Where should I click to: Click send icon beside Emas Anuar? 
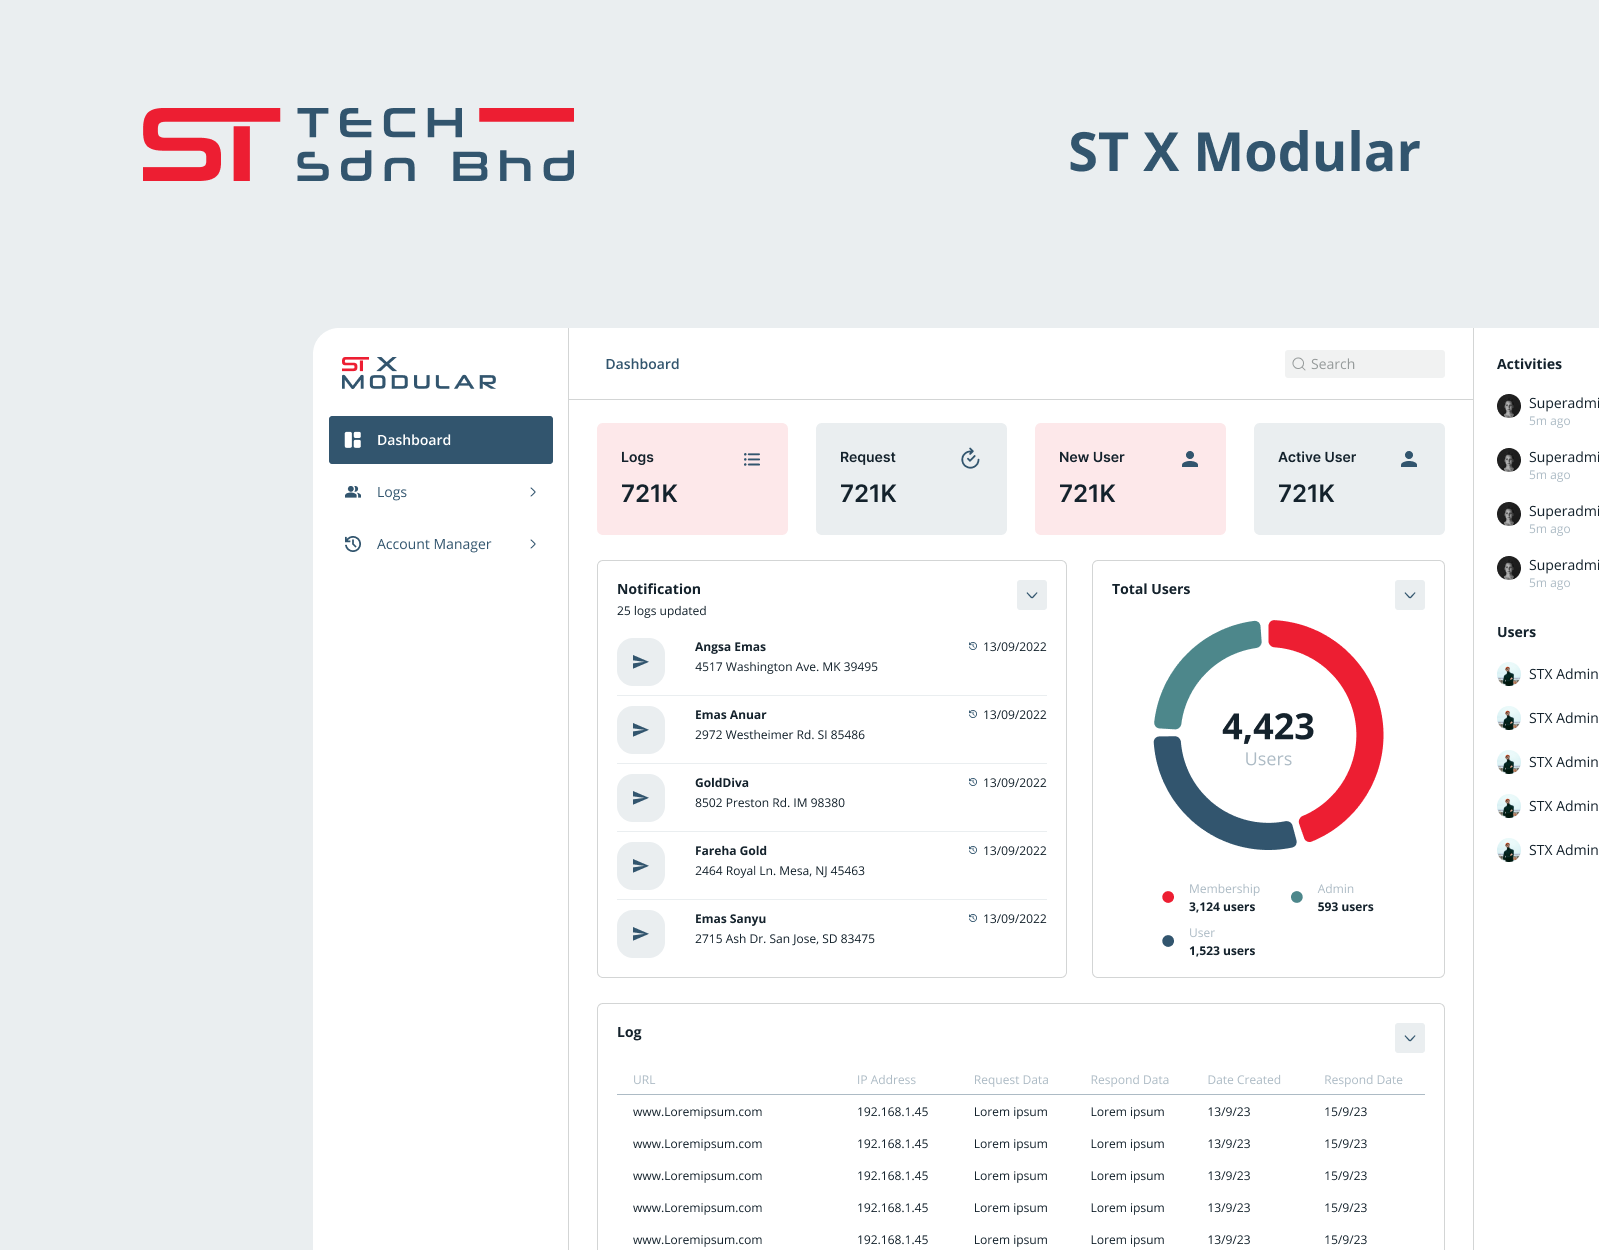[641, 730]
